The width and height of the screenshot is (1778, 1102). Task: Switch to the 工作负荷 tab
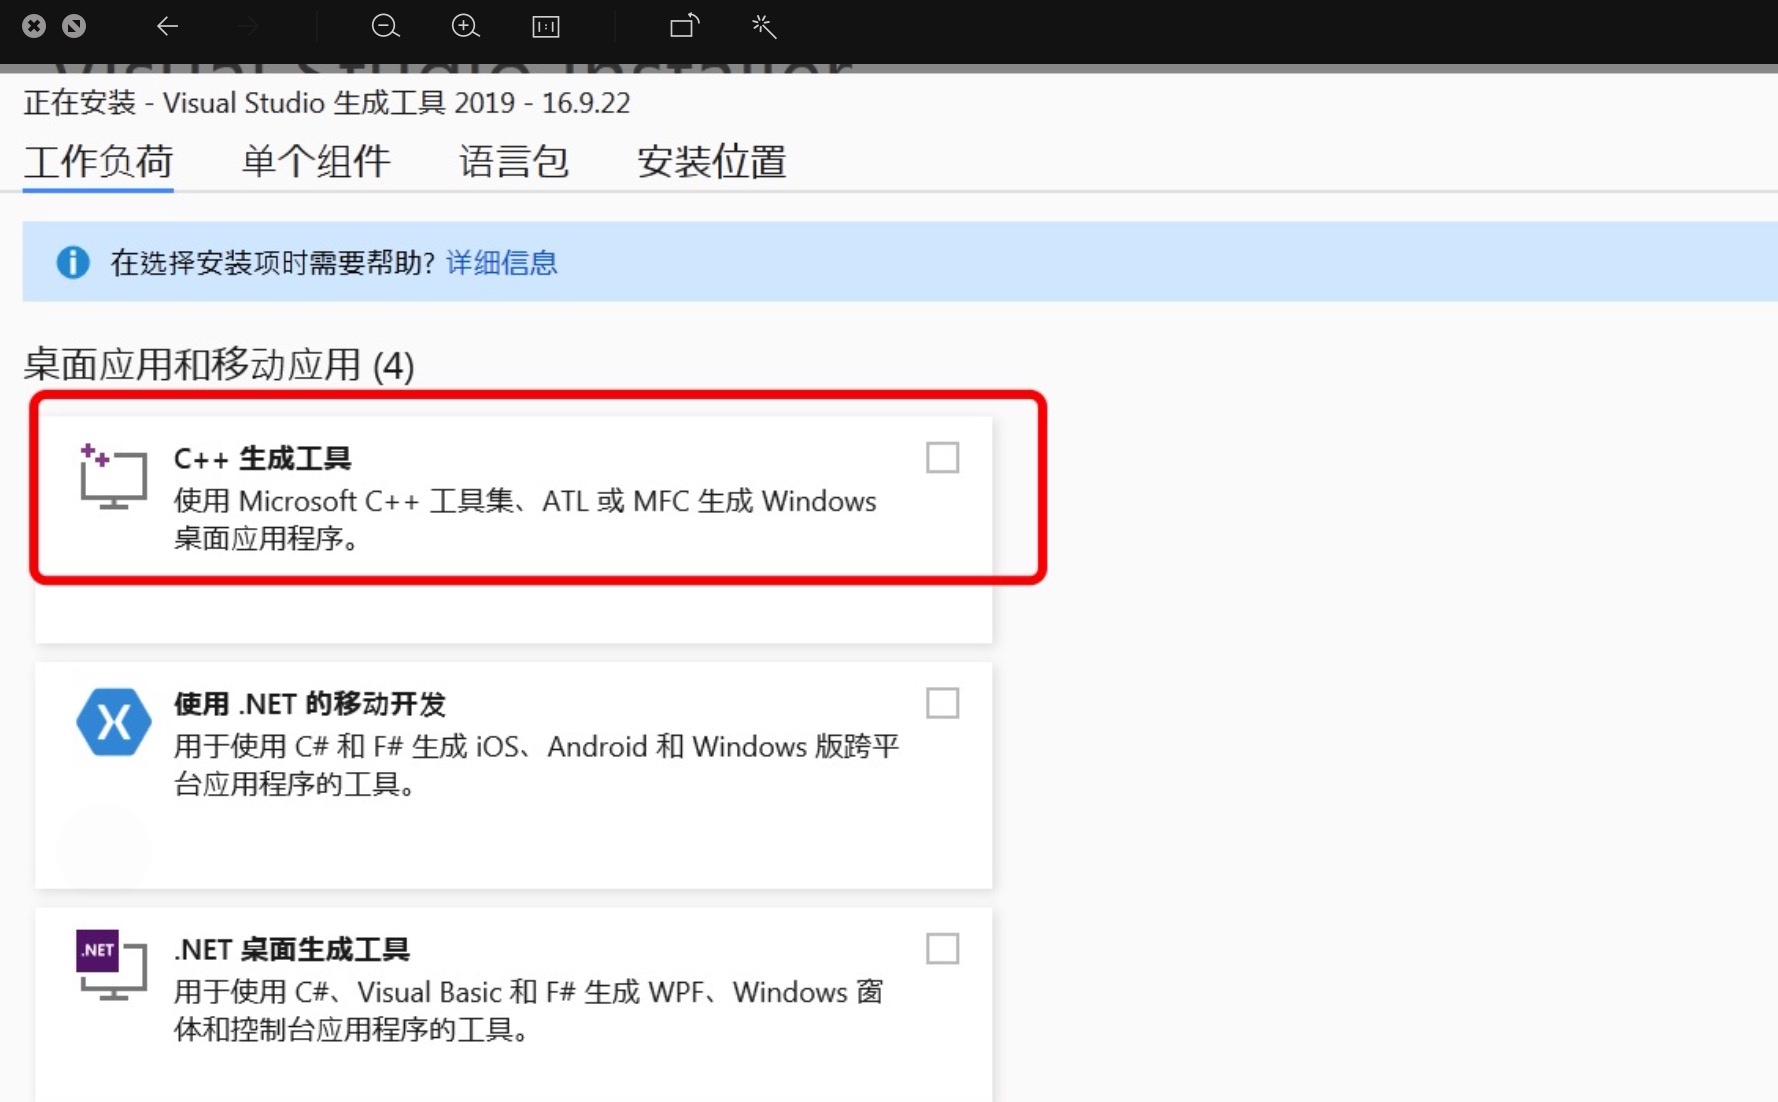click(98, 161)
